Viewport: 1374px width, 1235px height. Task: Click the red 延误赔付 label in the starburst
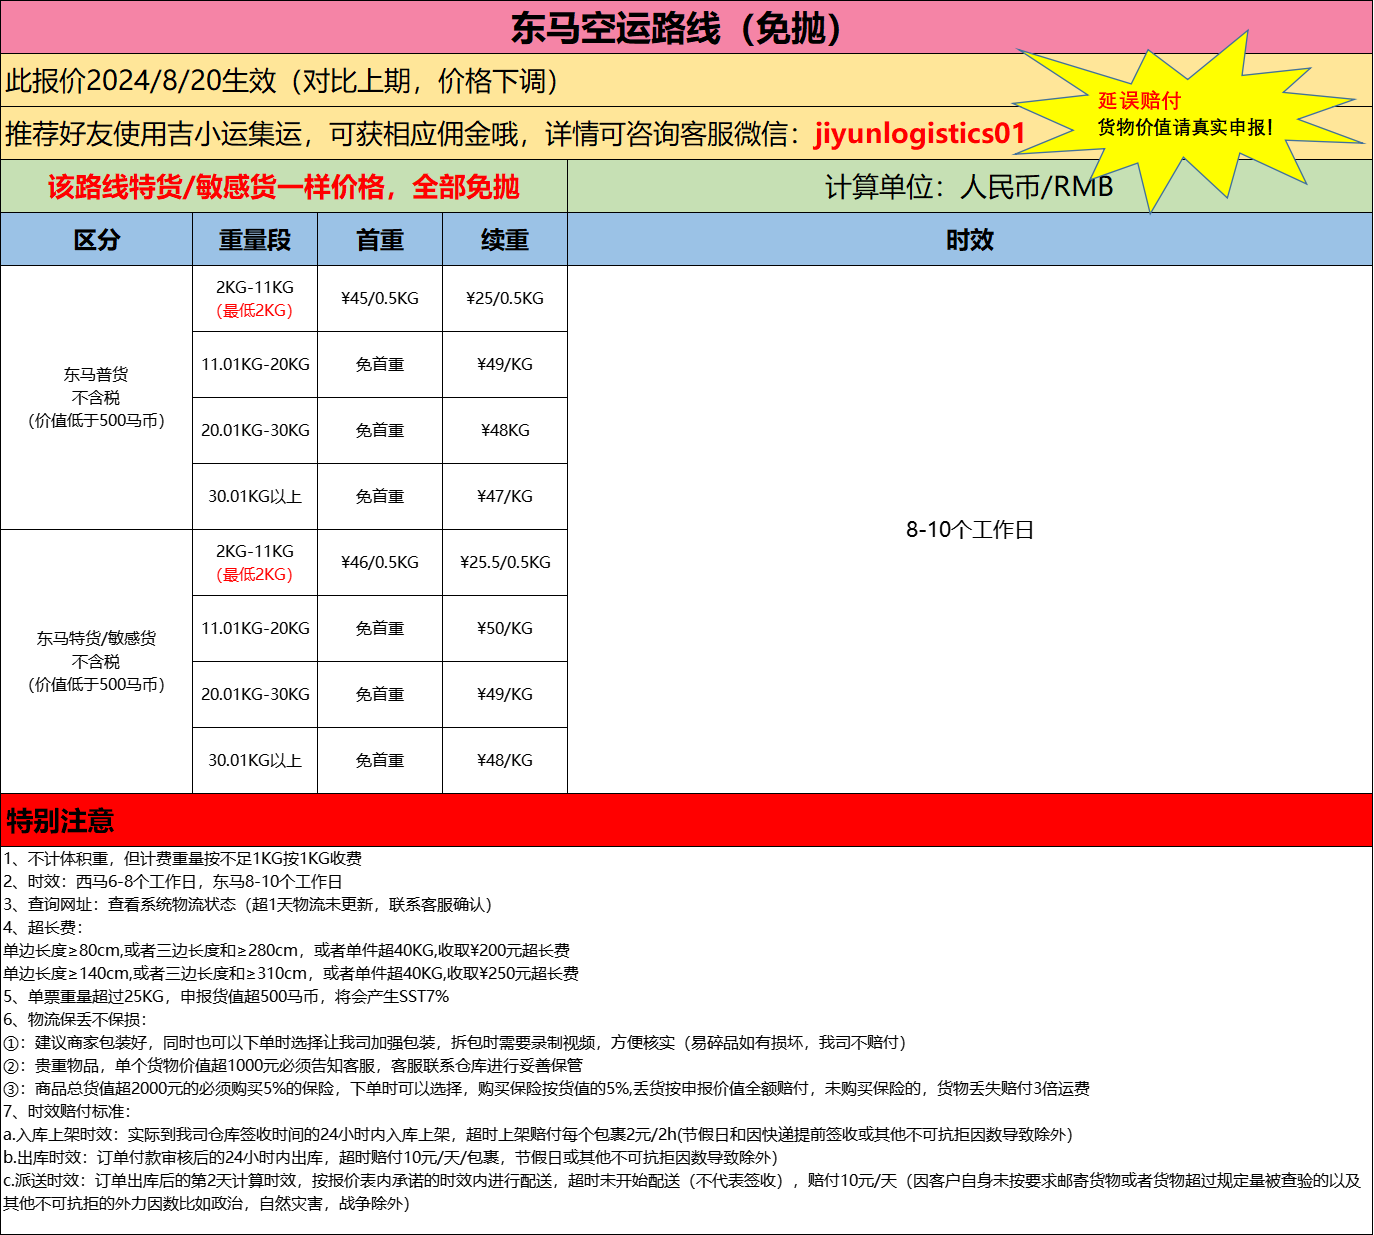pyautogui.click(x=1139, y=101)
